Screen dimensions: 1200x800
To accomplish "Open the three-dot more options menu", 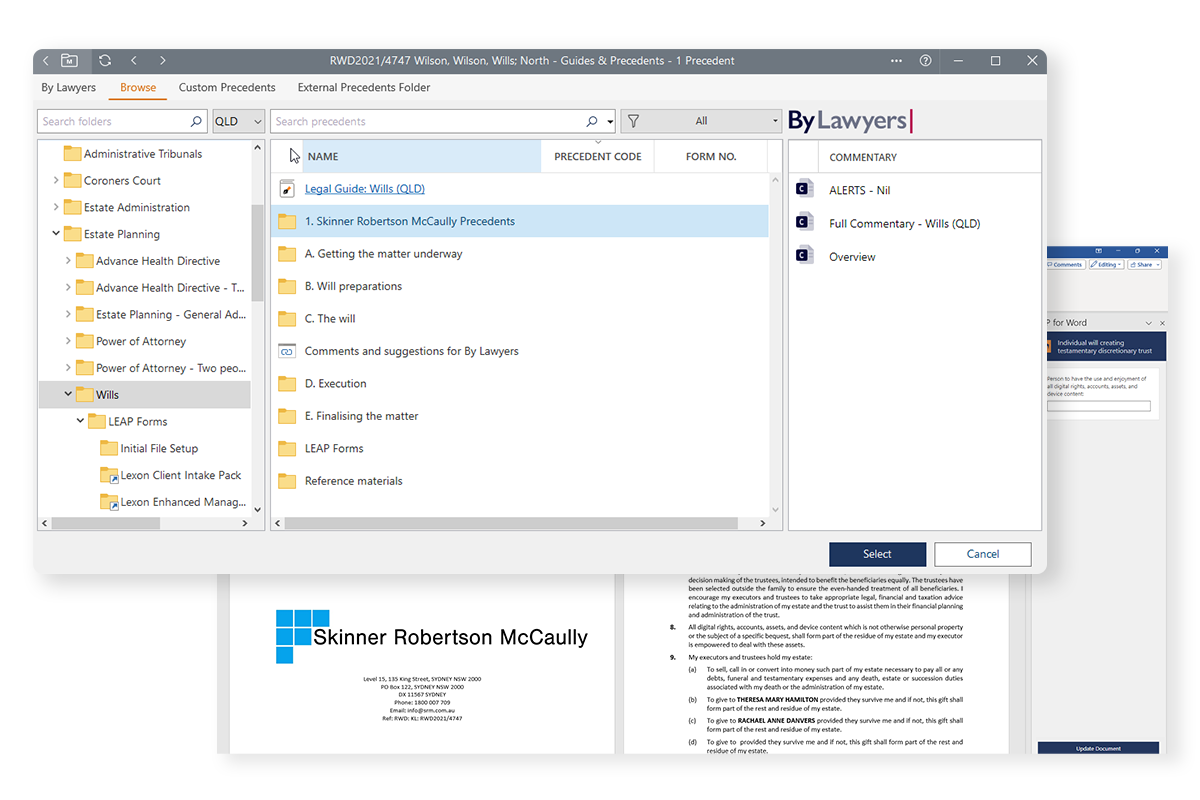I will [896, 61].
